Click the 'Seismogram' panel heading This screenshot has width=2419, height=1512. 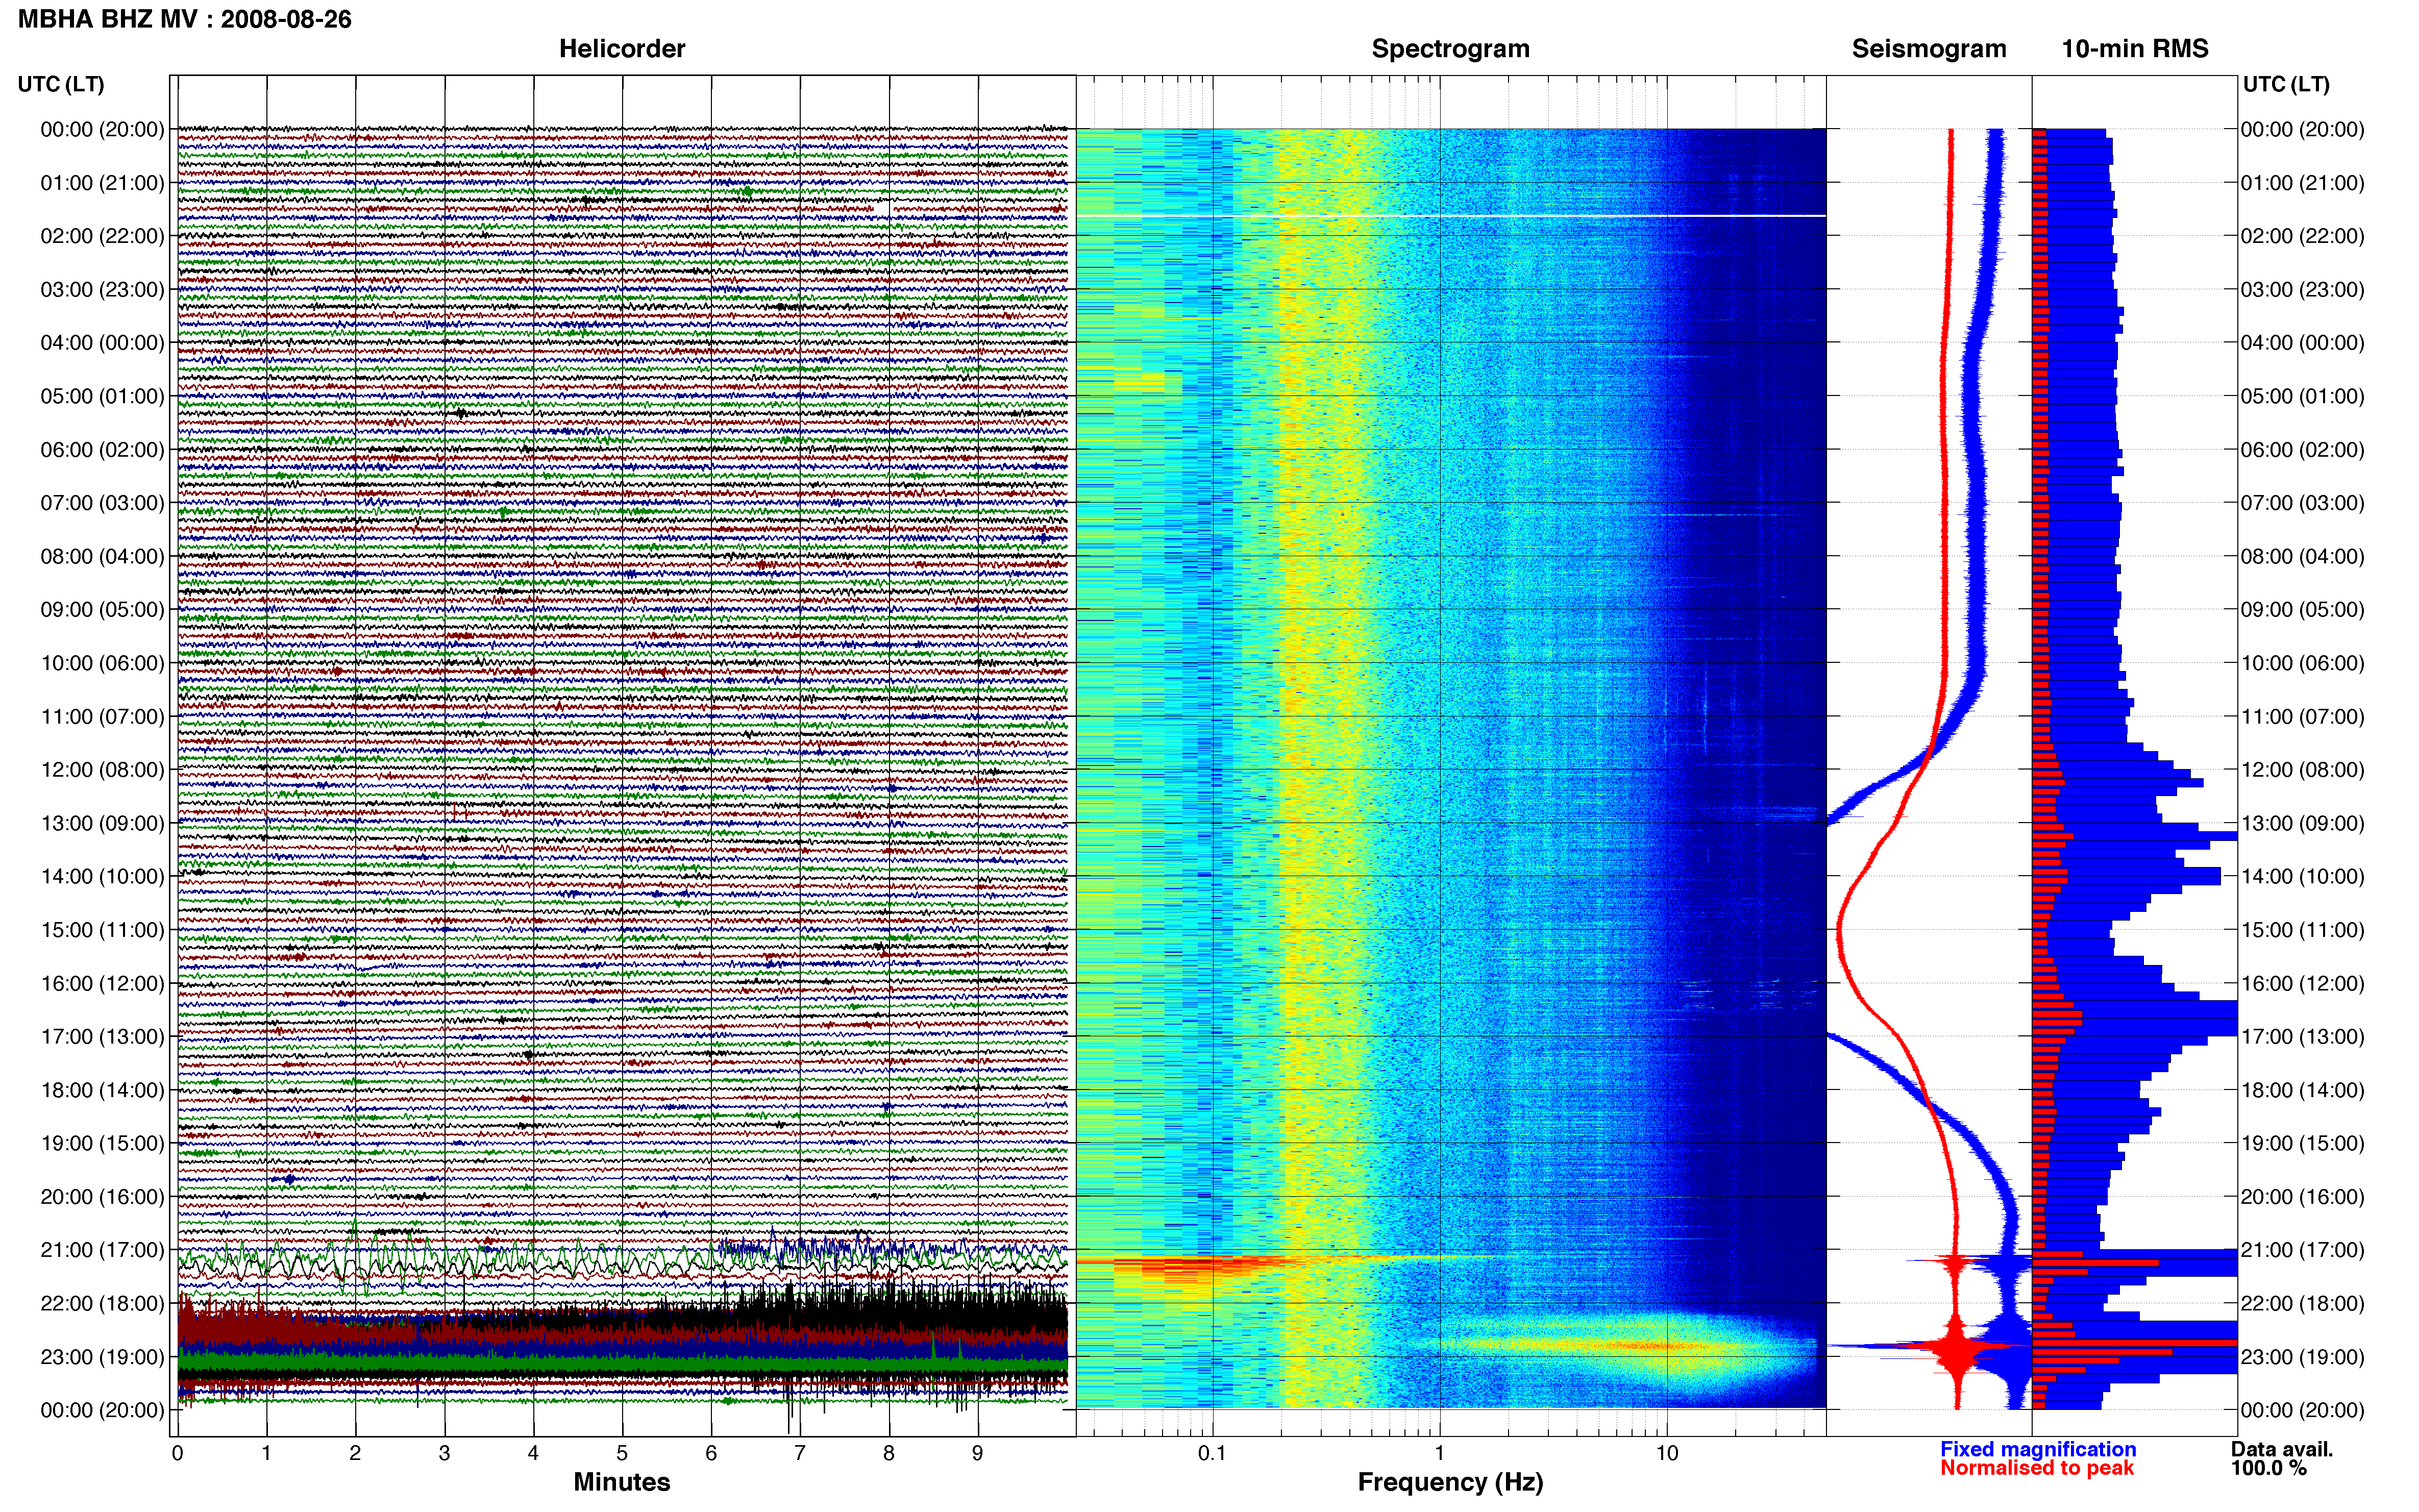(x=1929, y=48)
